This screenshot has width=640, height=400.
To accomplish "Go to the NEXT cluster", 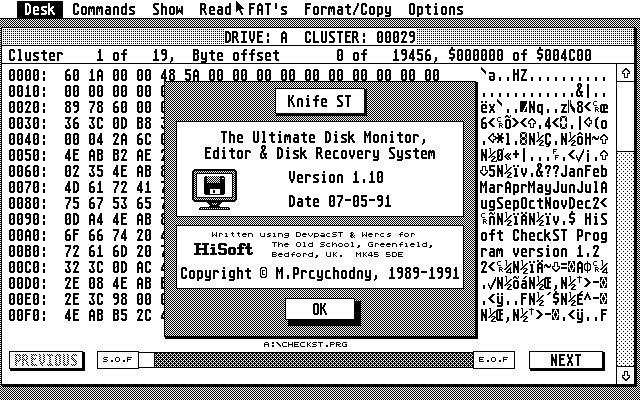I will pyautogui.click(x=564, y=360).
